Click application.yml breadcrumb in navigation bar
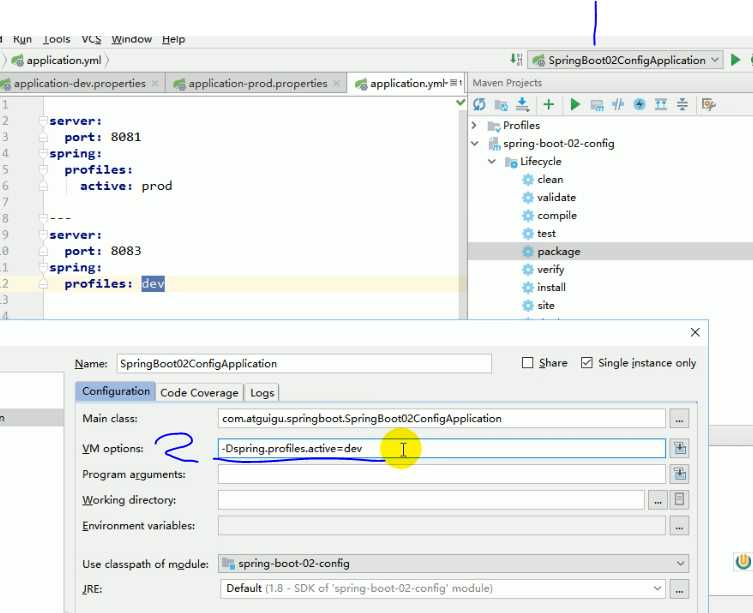This screenshot has width=753, height=613. click(x=64, y=61)
